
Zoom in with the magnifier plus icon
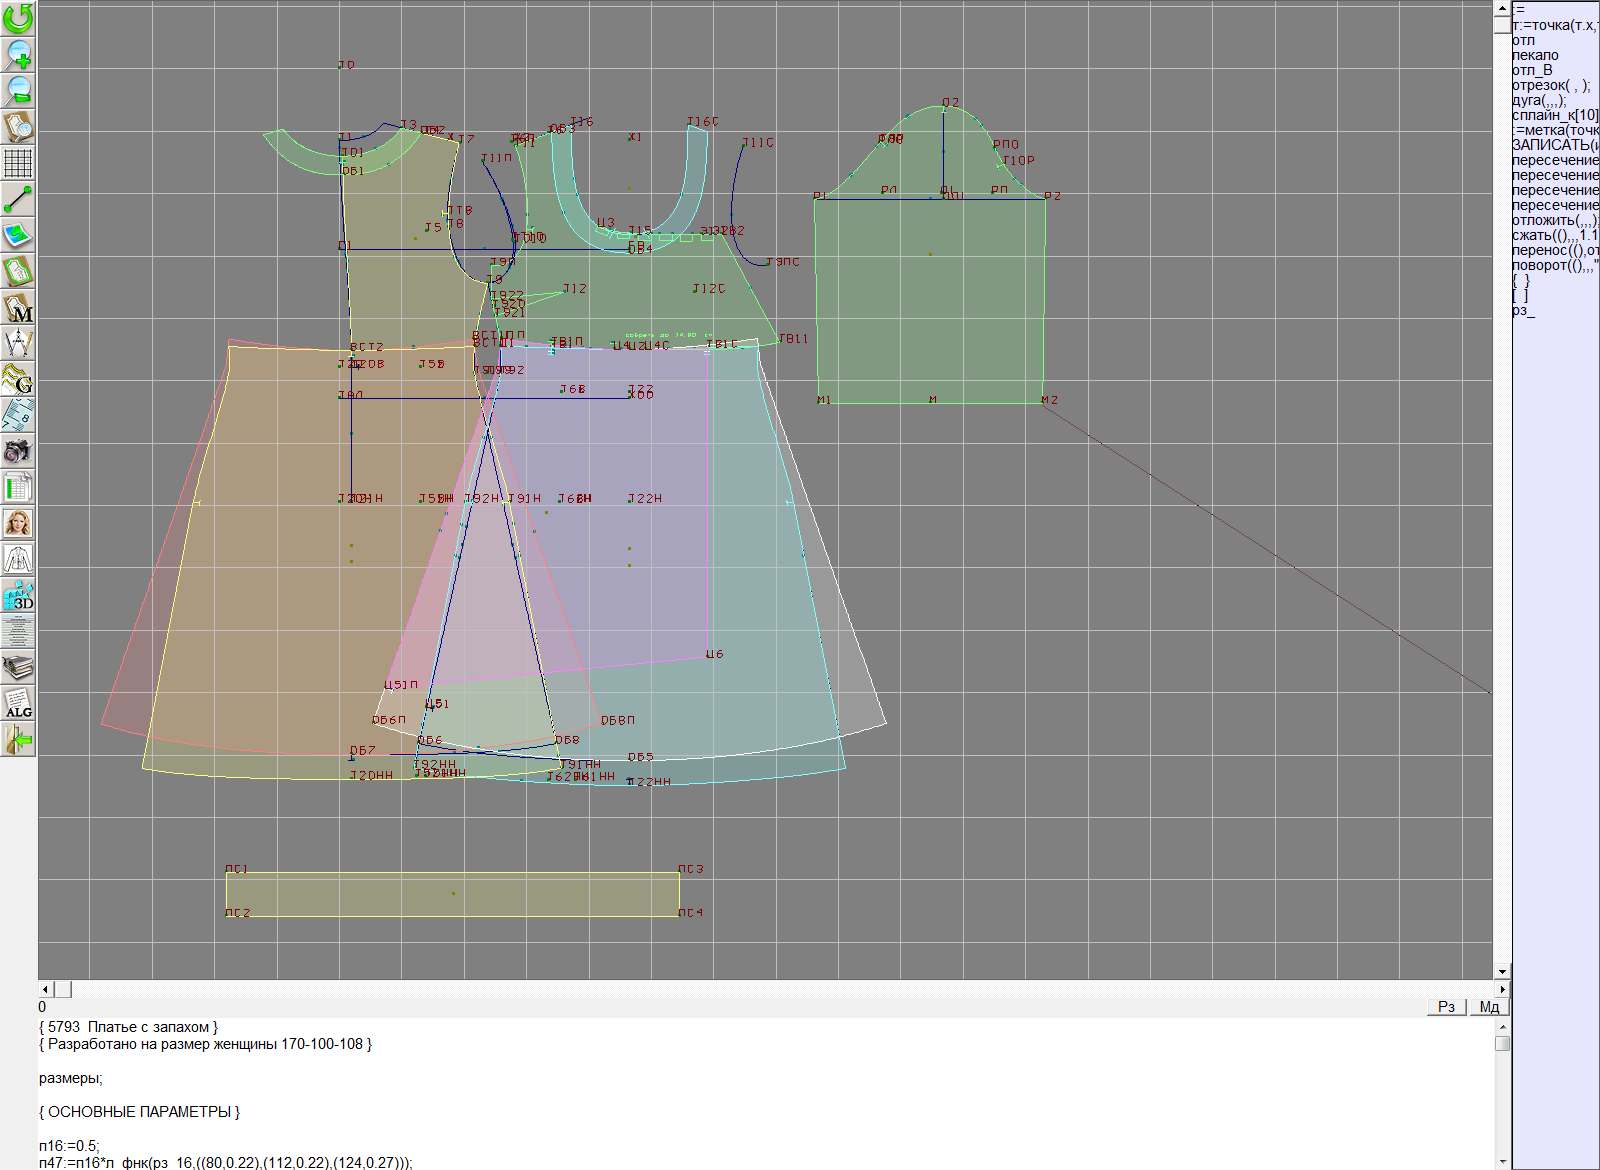18,54
